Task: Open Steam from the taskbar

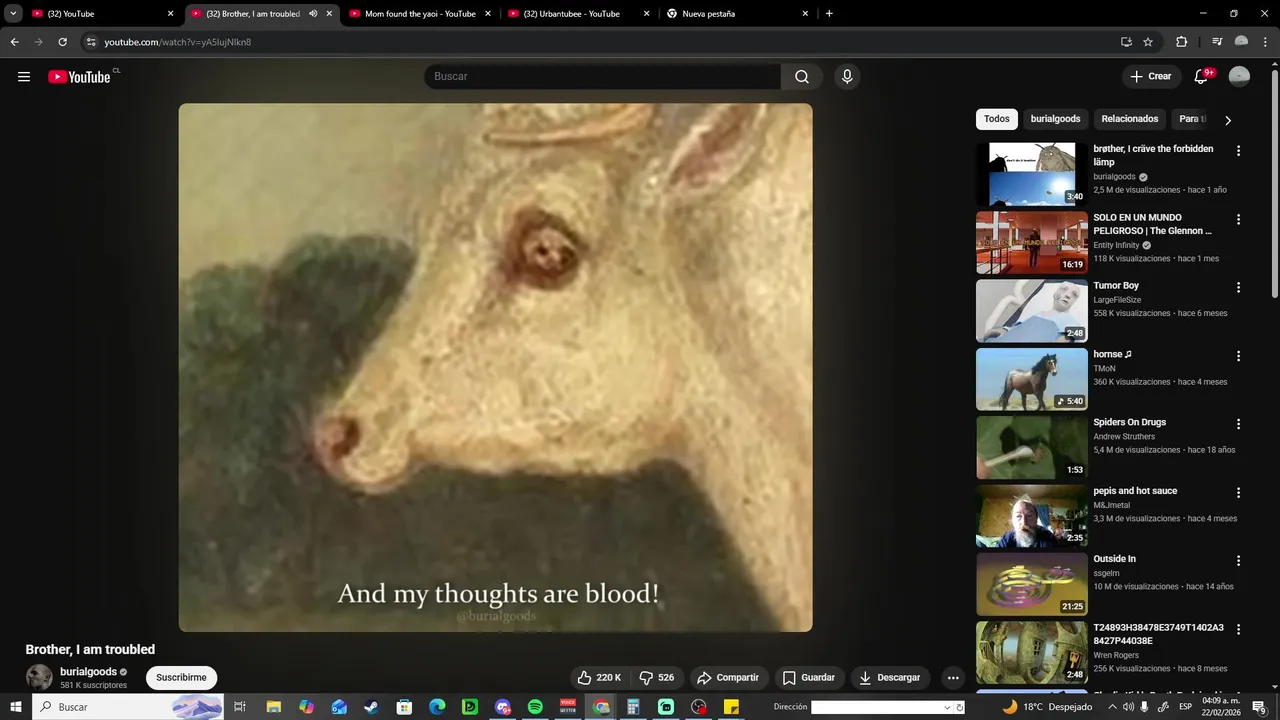Action: 371,707
